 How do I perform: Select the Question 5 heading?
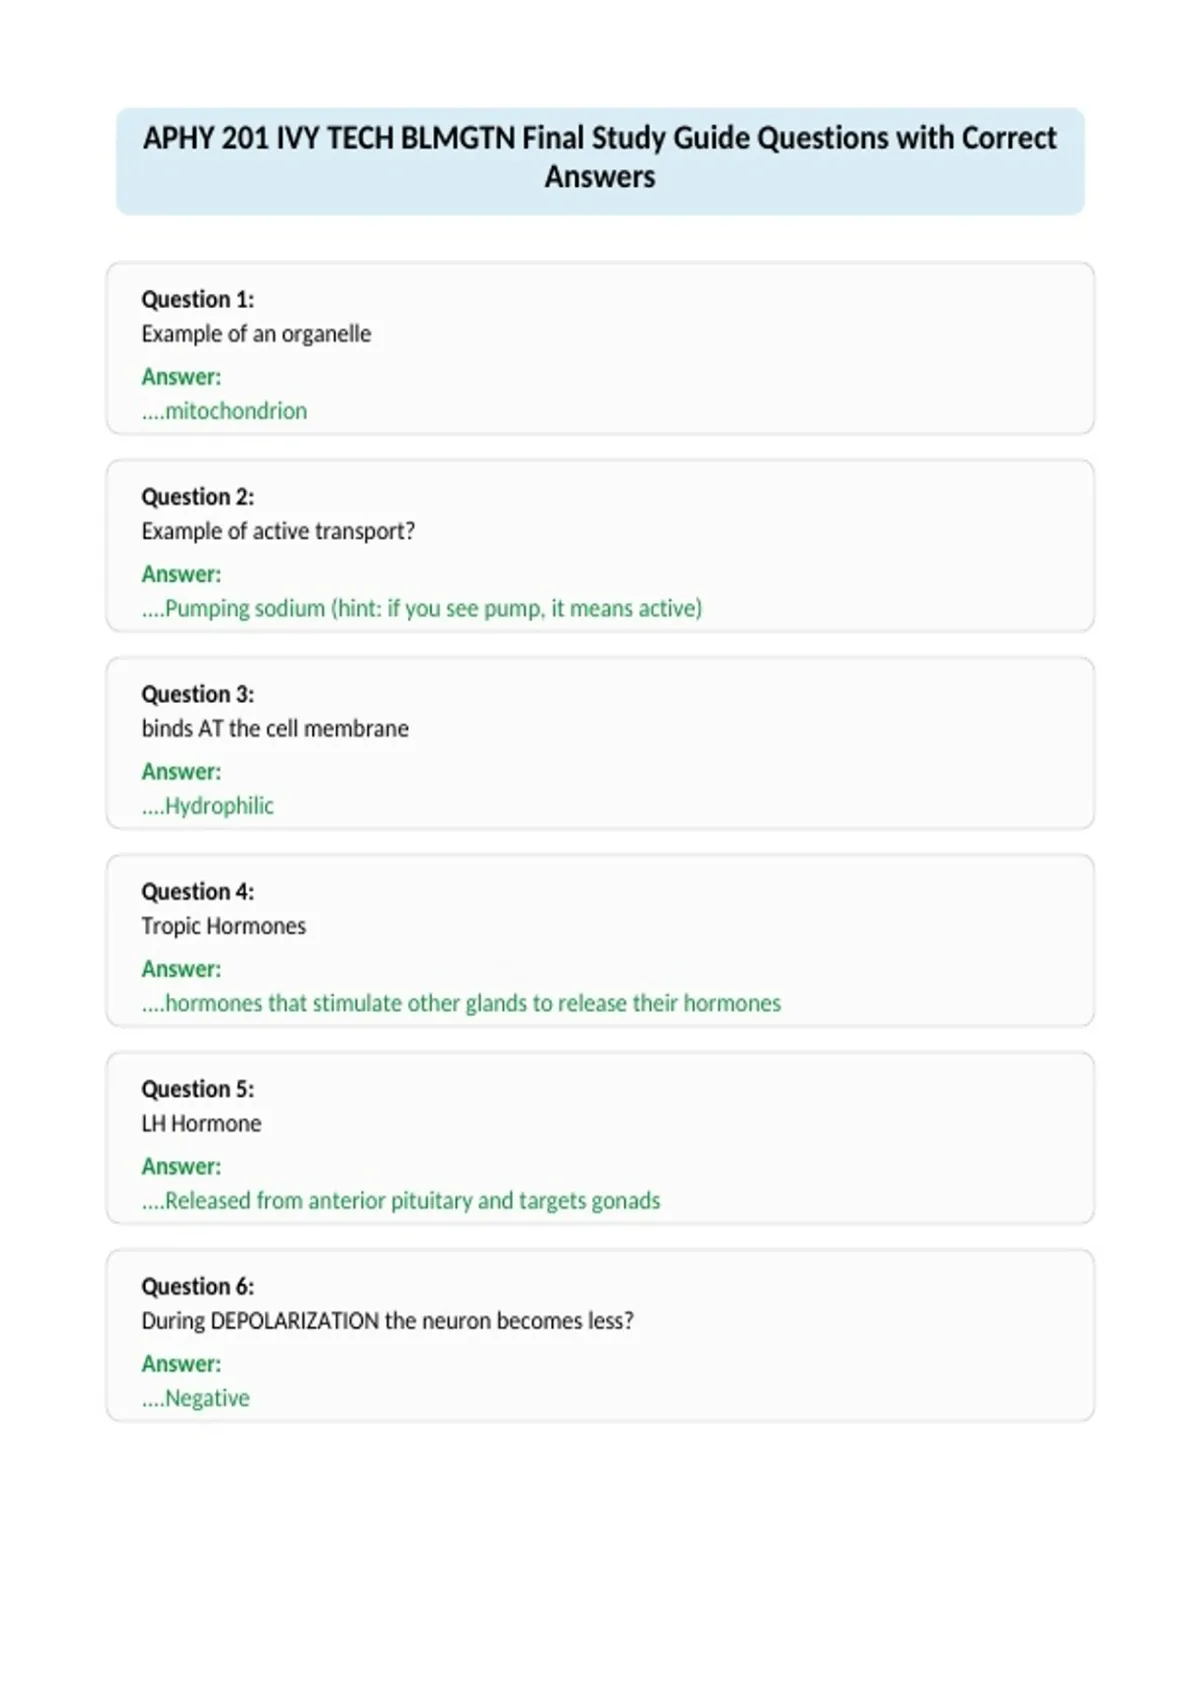198,1089
